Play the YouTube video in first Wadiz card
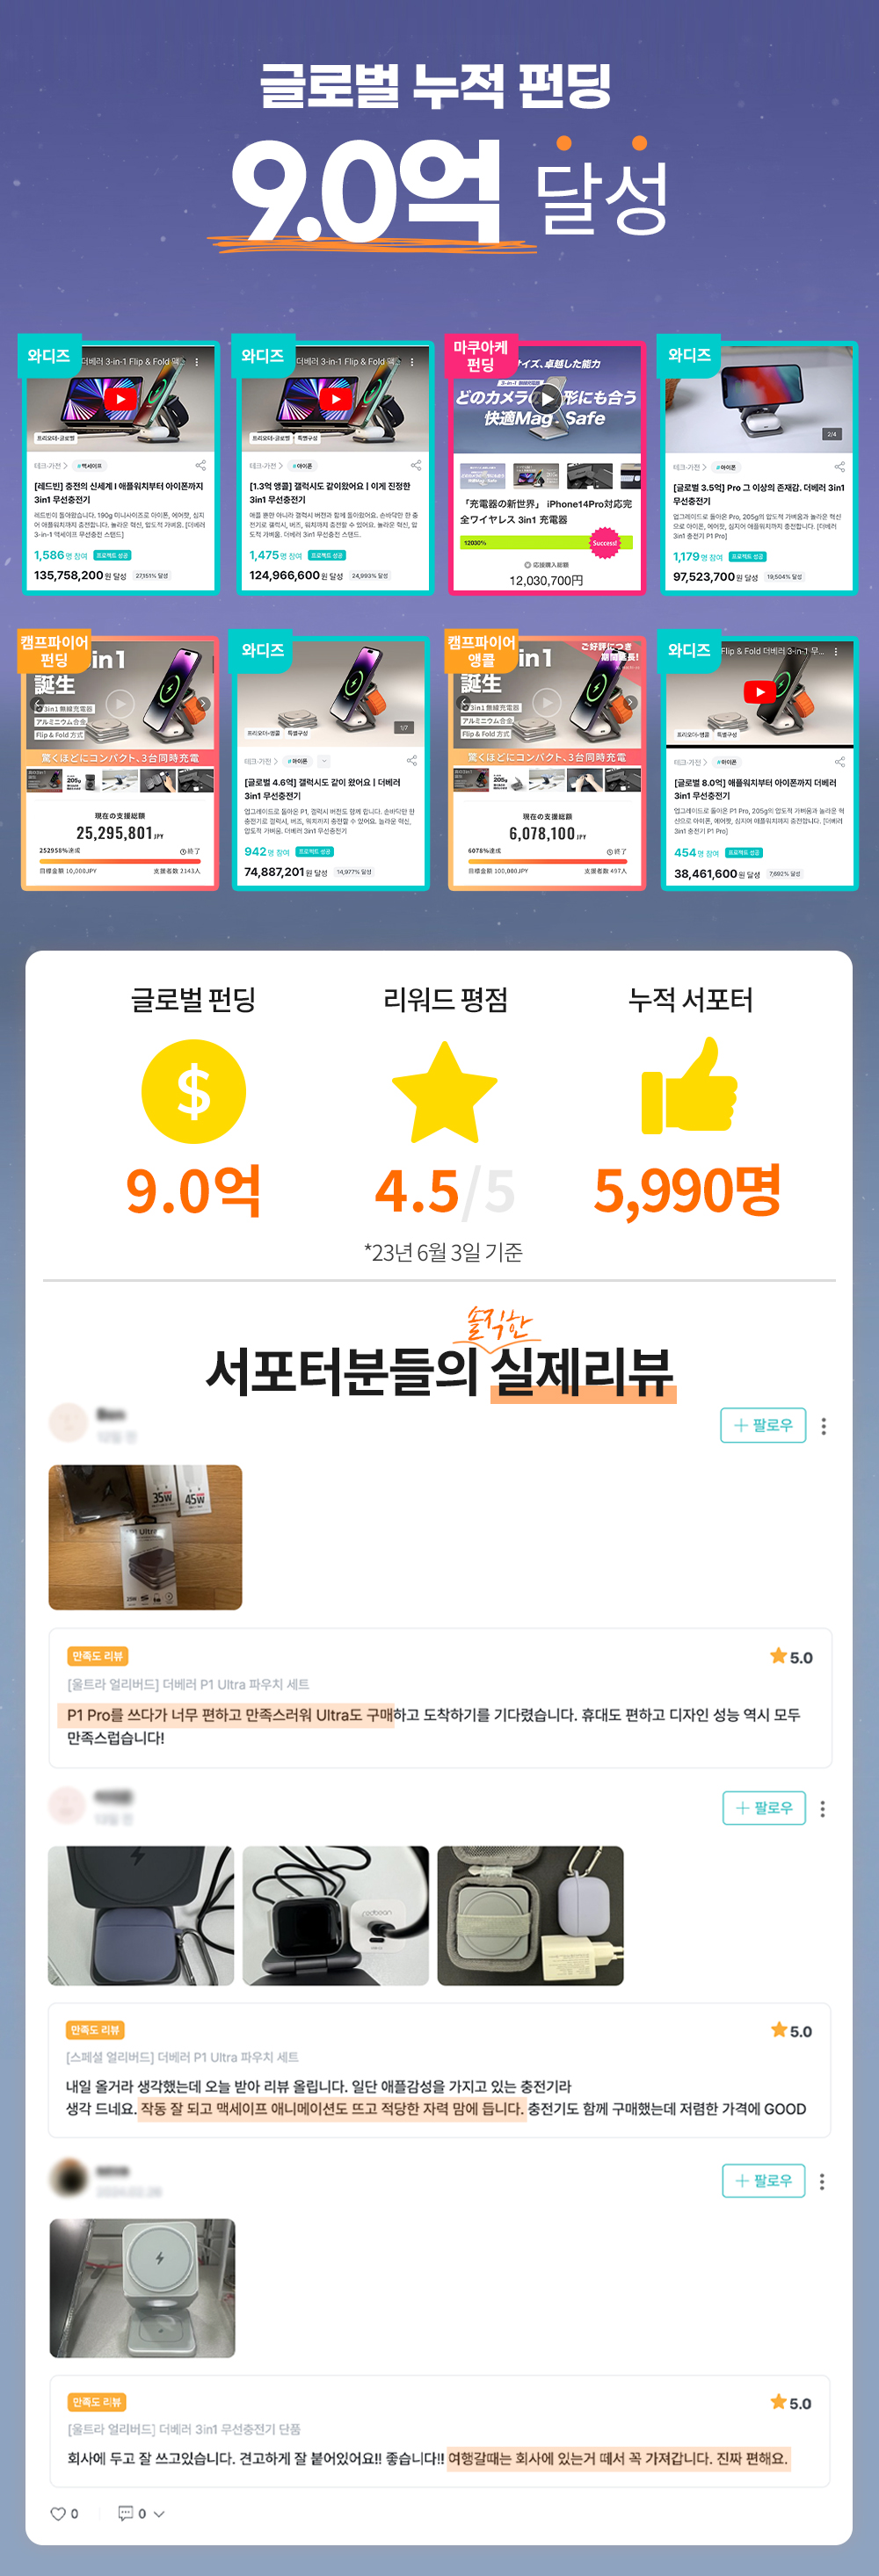 coord(120,399)
